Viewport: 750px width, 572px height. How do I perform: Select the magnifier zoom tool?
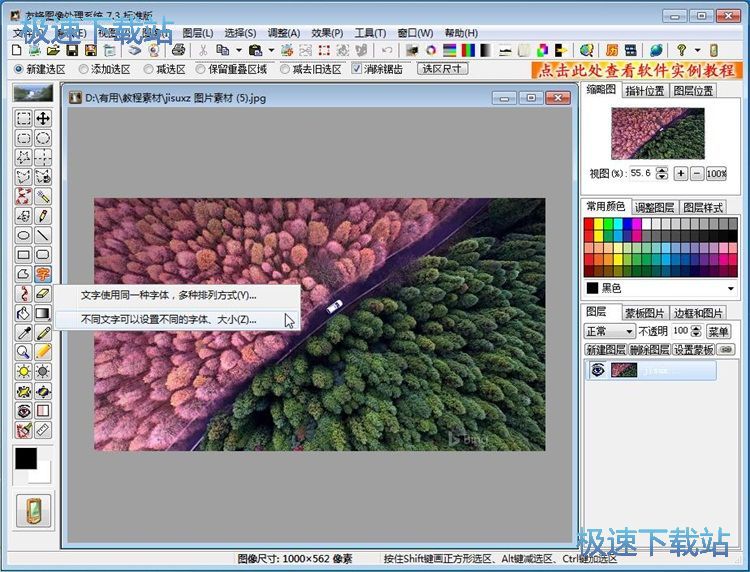click(23, 352)
